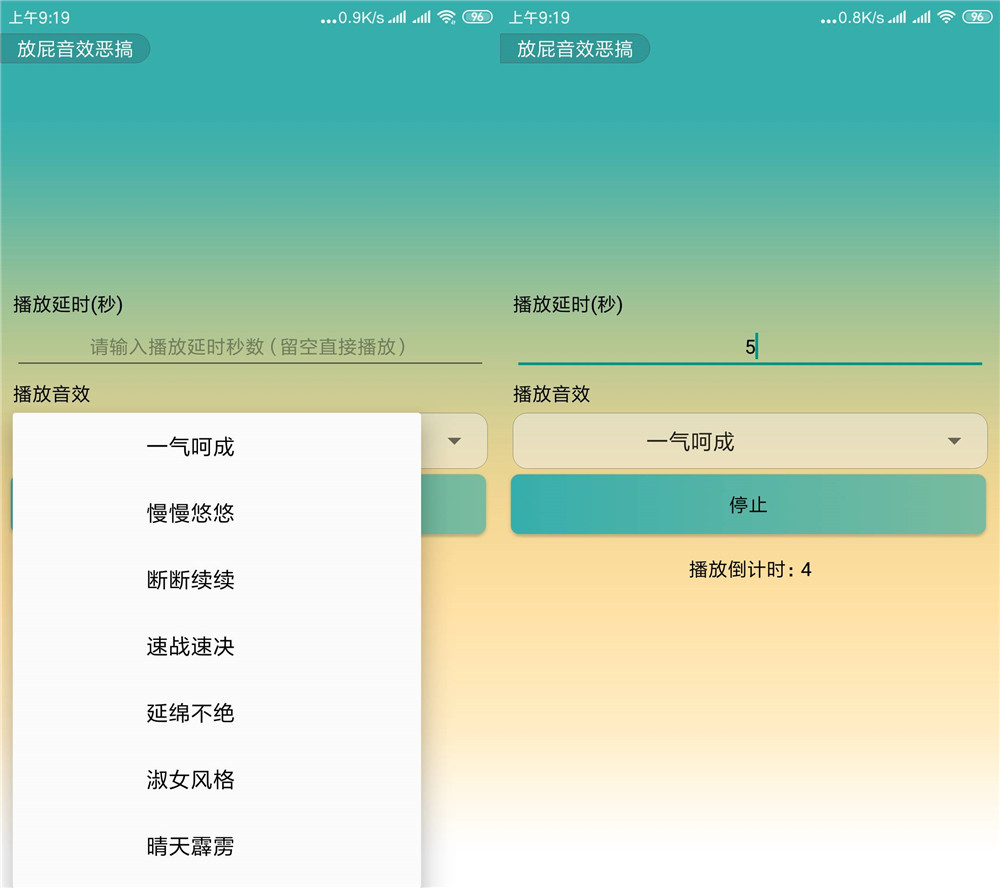The height and width of the screenshot is (888, 1000).
Task: Select 一气呵成 in the open sound list
Action: point(190,447)
